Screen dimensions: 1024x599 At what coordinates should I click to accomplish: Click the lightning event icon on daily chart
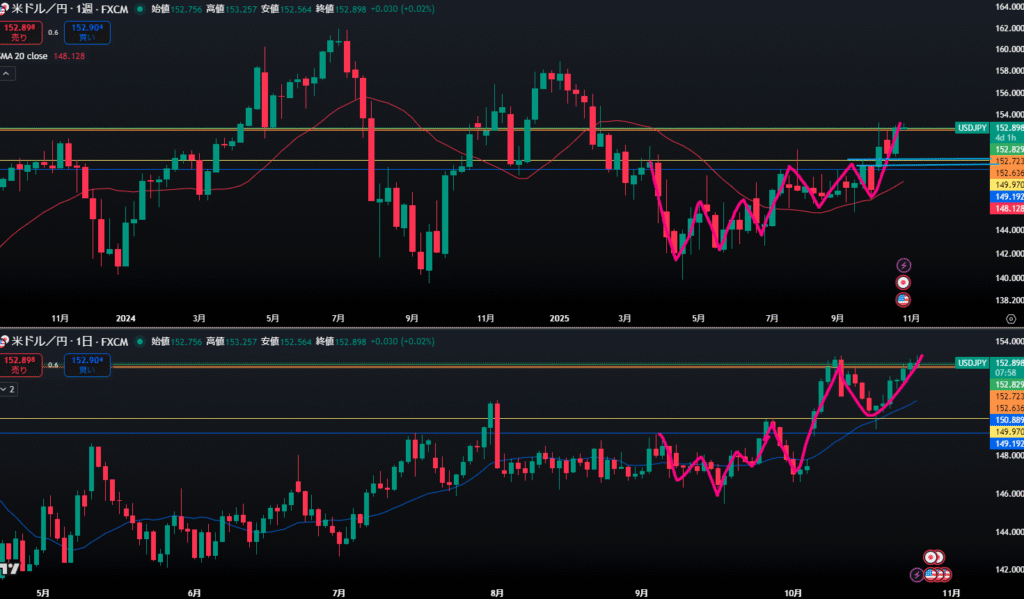click(918, 574)
